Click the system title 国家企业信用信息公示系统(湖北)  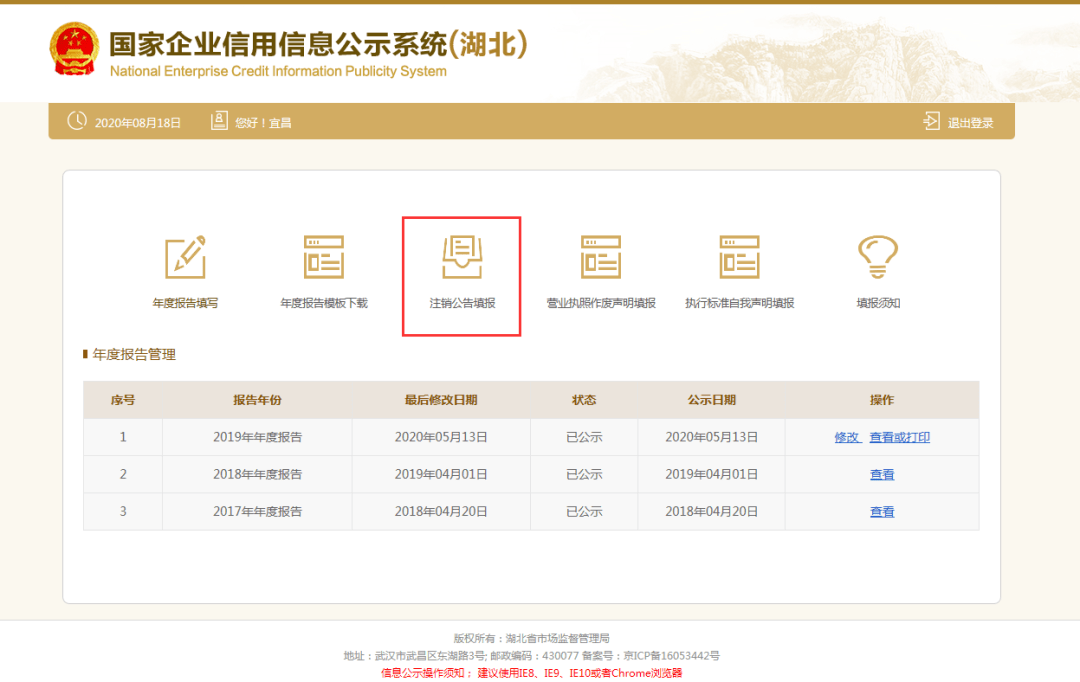316,42
